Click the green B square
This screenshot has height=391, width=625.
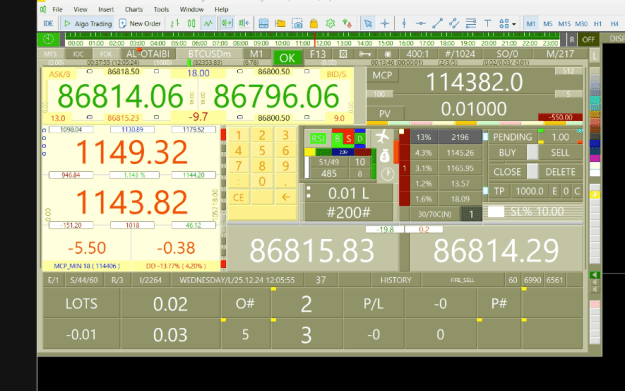tap(337, 138)
